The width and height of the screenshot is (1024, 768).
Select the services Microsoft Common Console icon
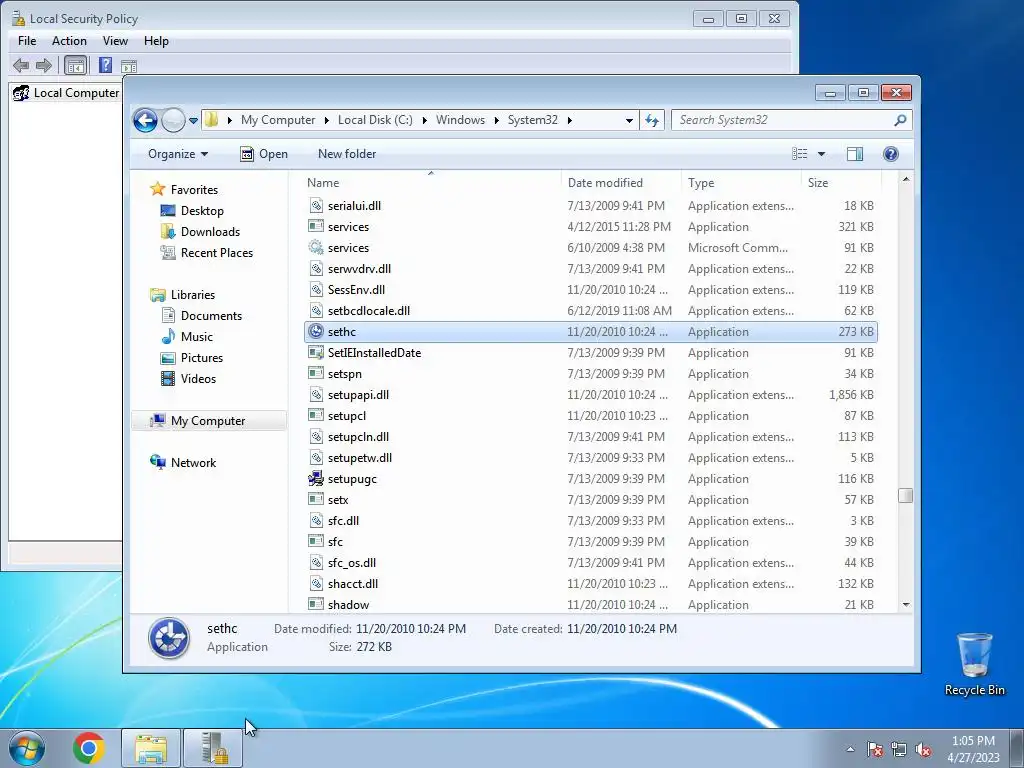(x=316, y=248)
